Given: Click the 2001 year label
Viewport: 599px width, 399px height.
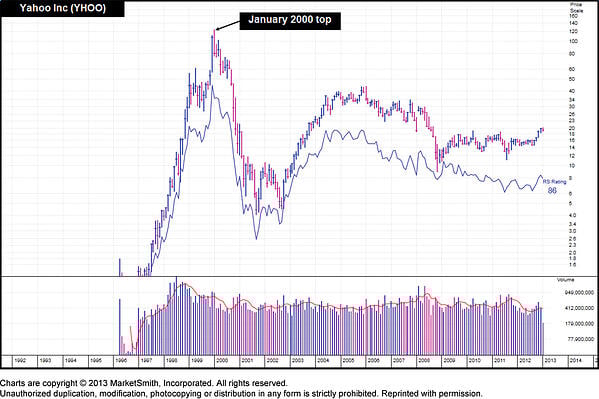Looking at the screenshot, I should 247,361.
